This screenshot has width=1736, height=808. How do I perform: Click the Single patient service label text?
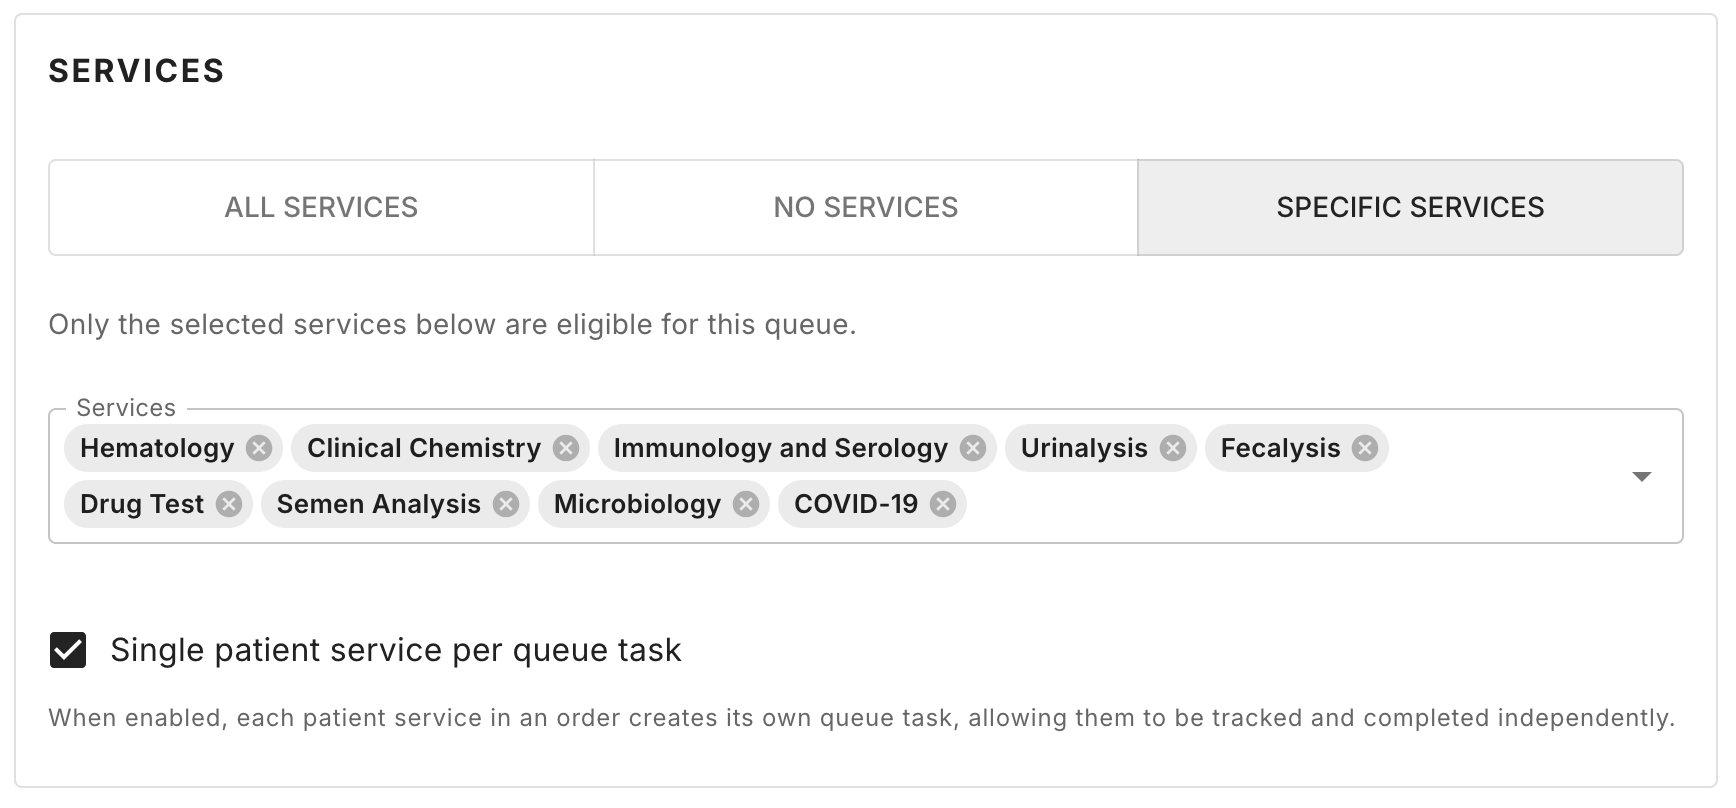pos(396,650)
